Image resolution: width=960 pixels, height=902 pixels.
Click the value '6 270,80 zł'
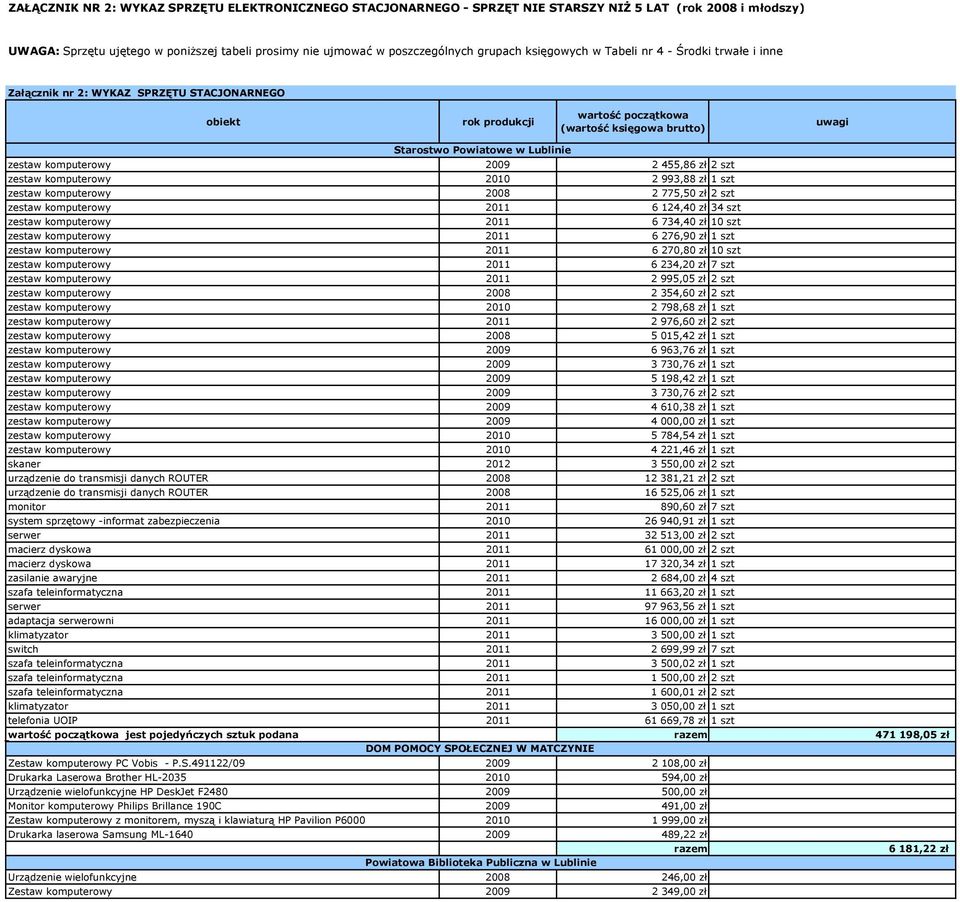679,250
